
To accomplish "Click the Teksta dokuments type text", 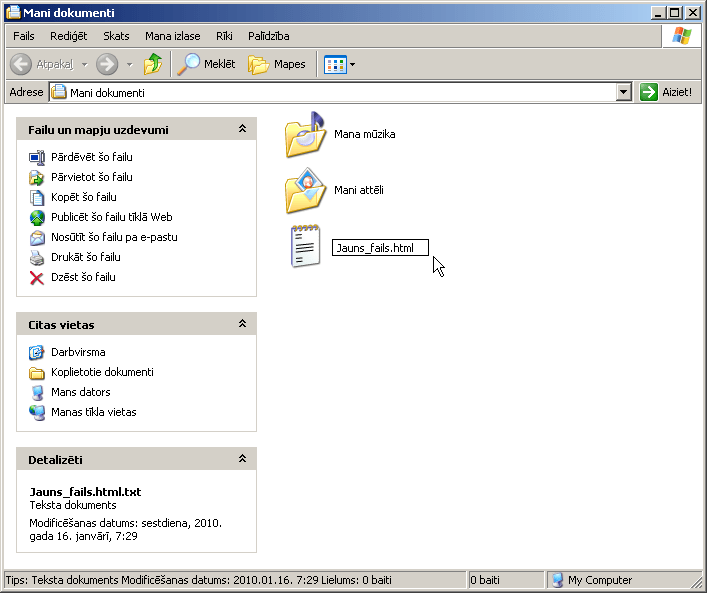I will click(73, 505).
